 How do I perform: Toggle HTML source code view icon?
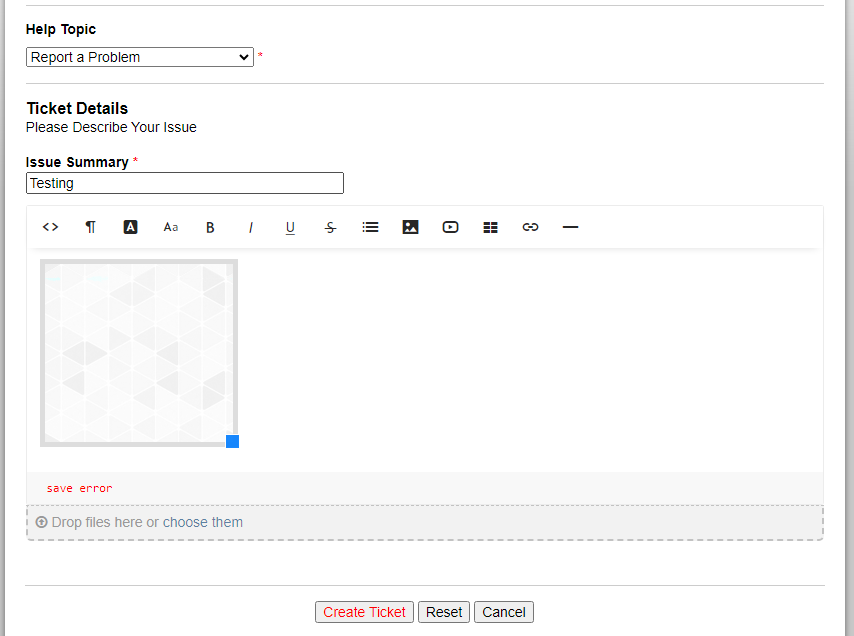[x=51, y=227]
